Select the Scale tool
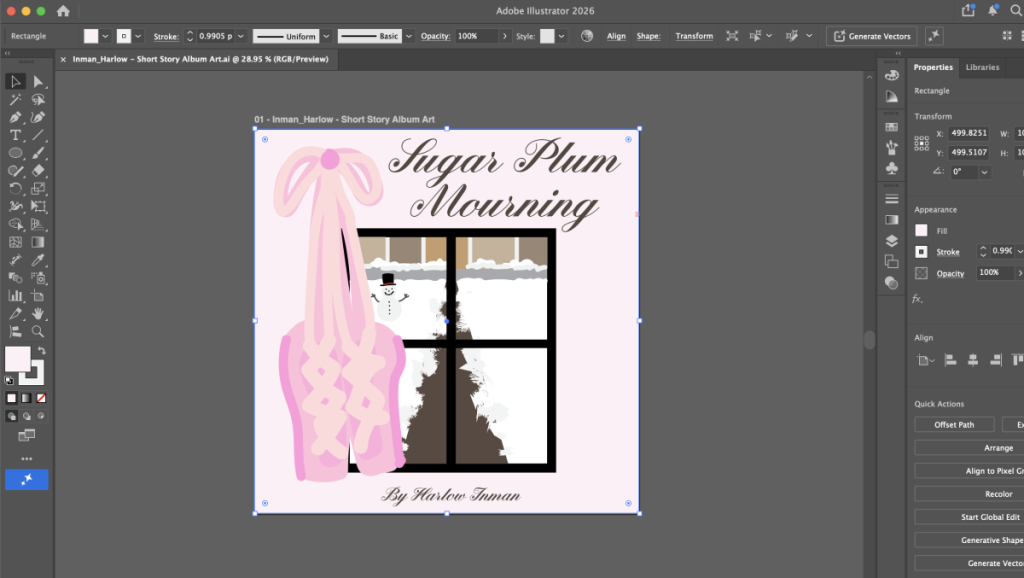Image resolution: width=1024 pixels, height=578 pixels. click(38, 189)
